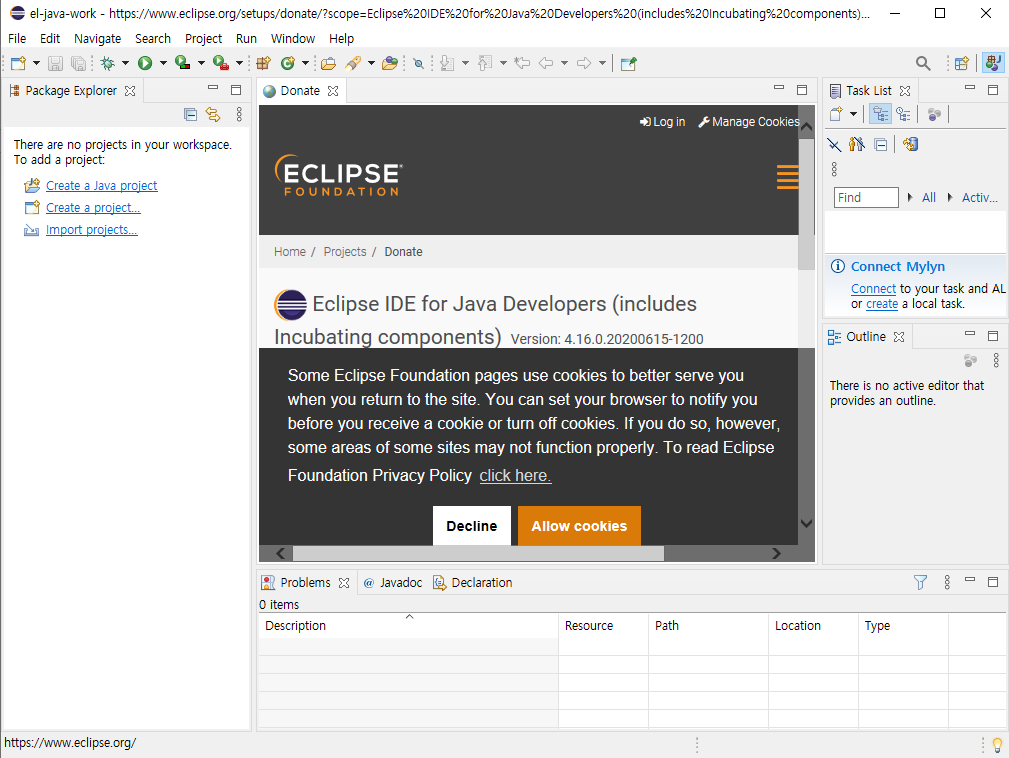Open the New wizard dropdown arrow

click(x=36, y=63)
